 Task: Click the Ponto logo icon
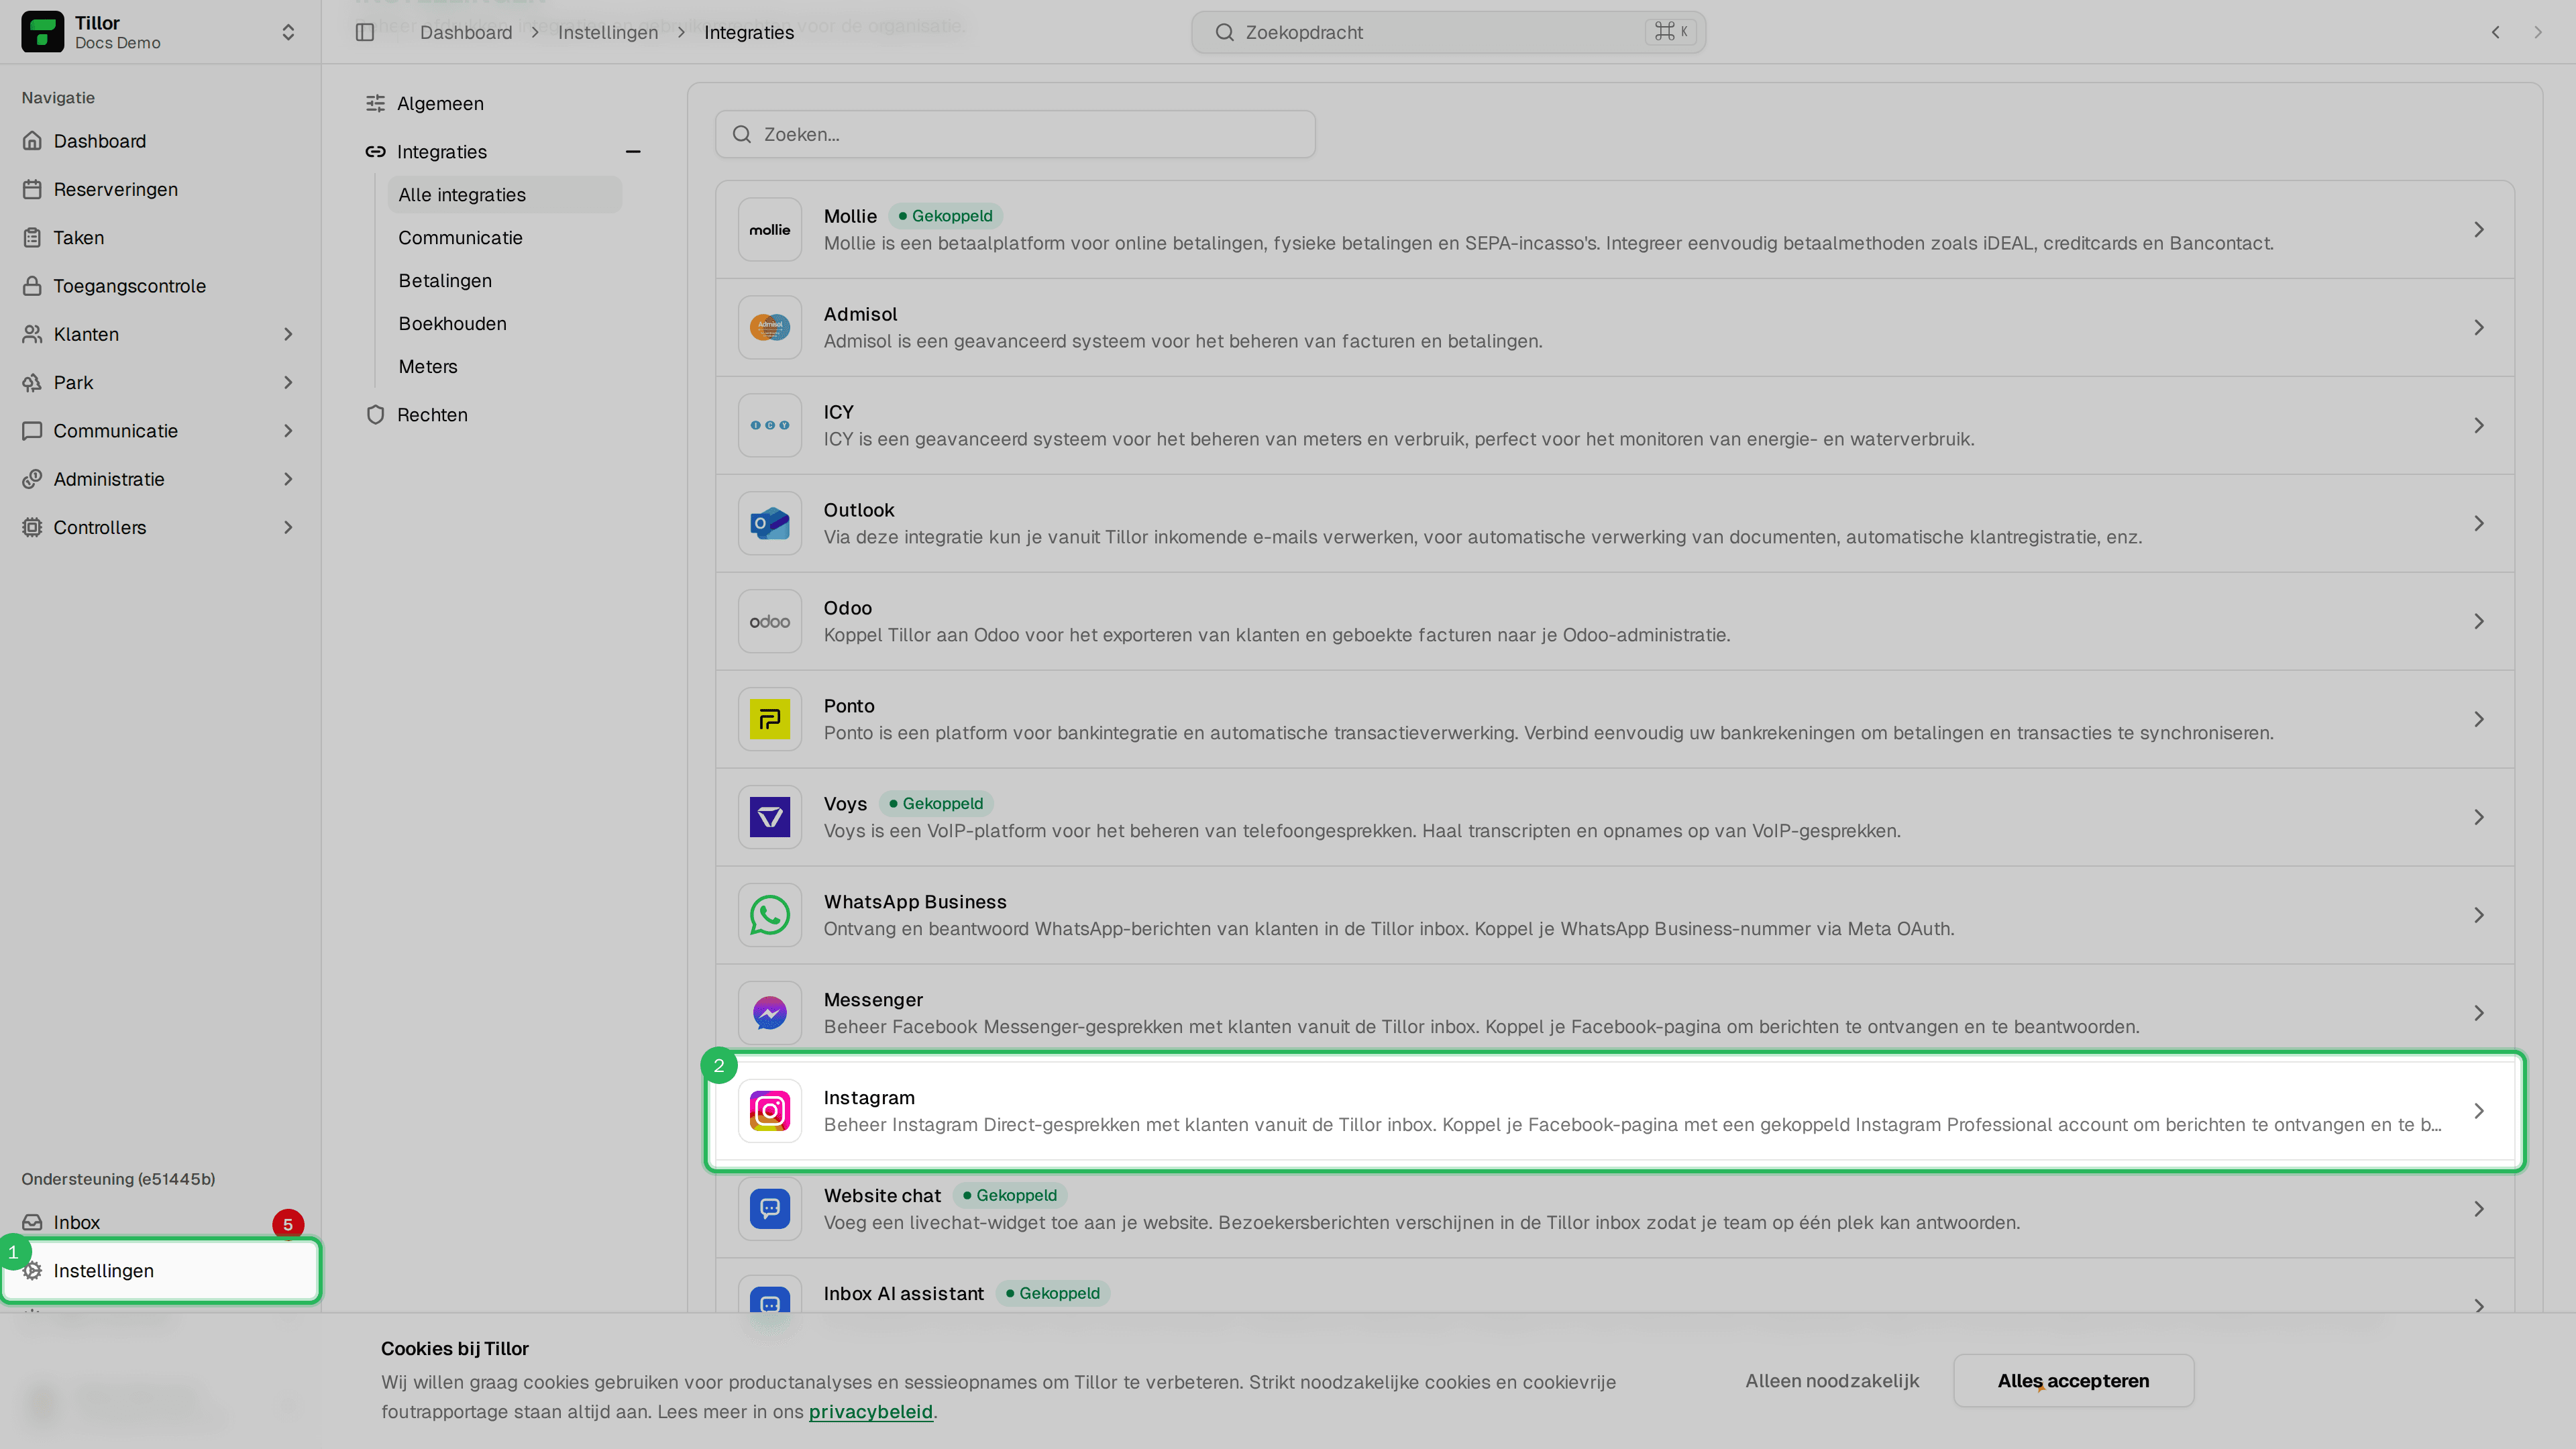pyautogui.click(x=769, y=719)
